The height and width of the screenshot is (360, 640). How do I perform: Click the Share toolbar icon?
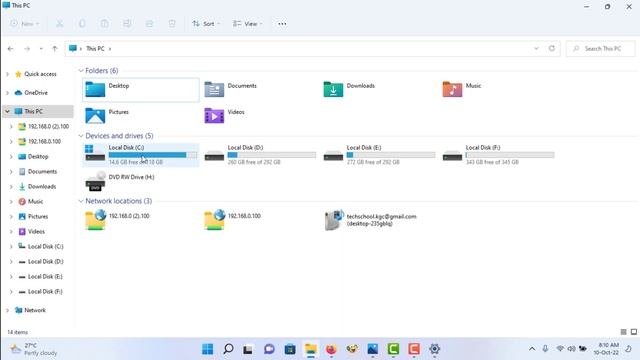point(149,24)
